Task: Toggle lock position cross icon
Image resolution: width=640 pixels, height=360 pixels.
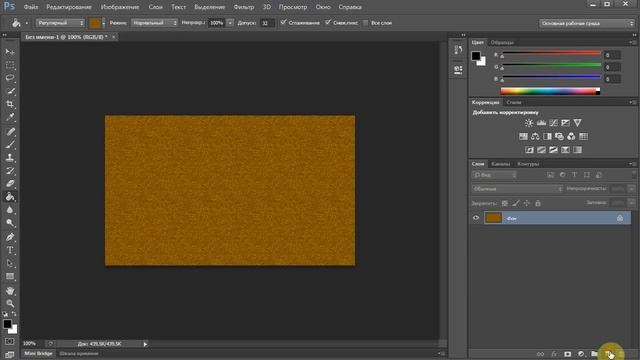Action: 527,203
